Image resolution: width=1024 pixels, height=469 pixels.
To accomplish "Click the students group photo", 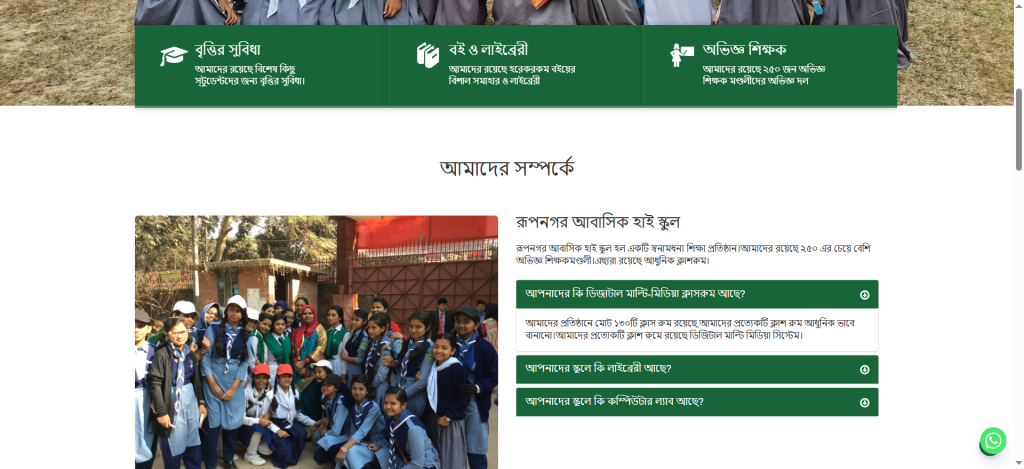I will tap(316, 342).
